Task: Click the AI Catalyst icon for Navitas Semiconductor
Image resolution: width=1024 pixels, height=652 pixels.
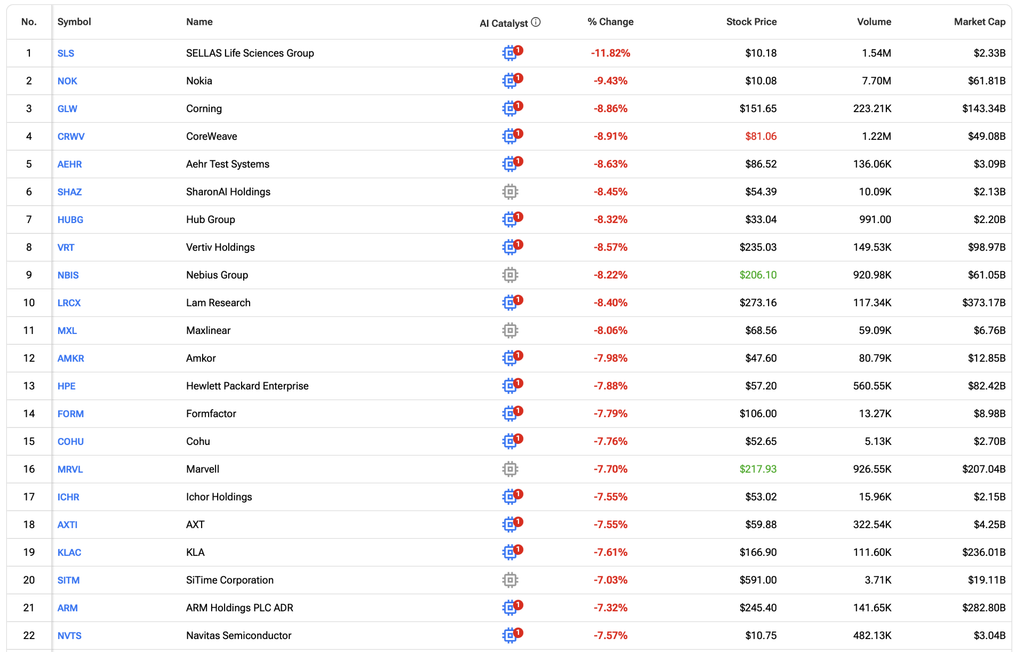Action: coord(512,635)
